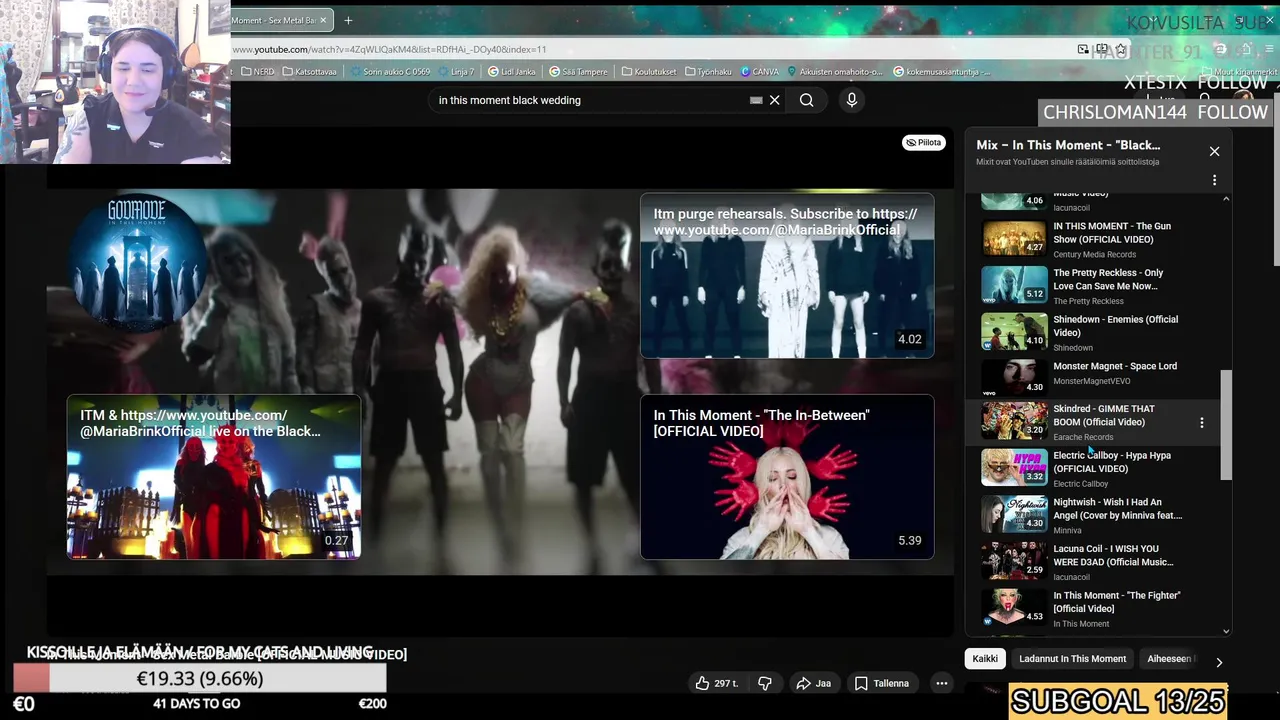The image size is (1280, 720).
Task: Open the Koulutukset bookmark folder
Action: pyautogui.click(x=649, y=72)
